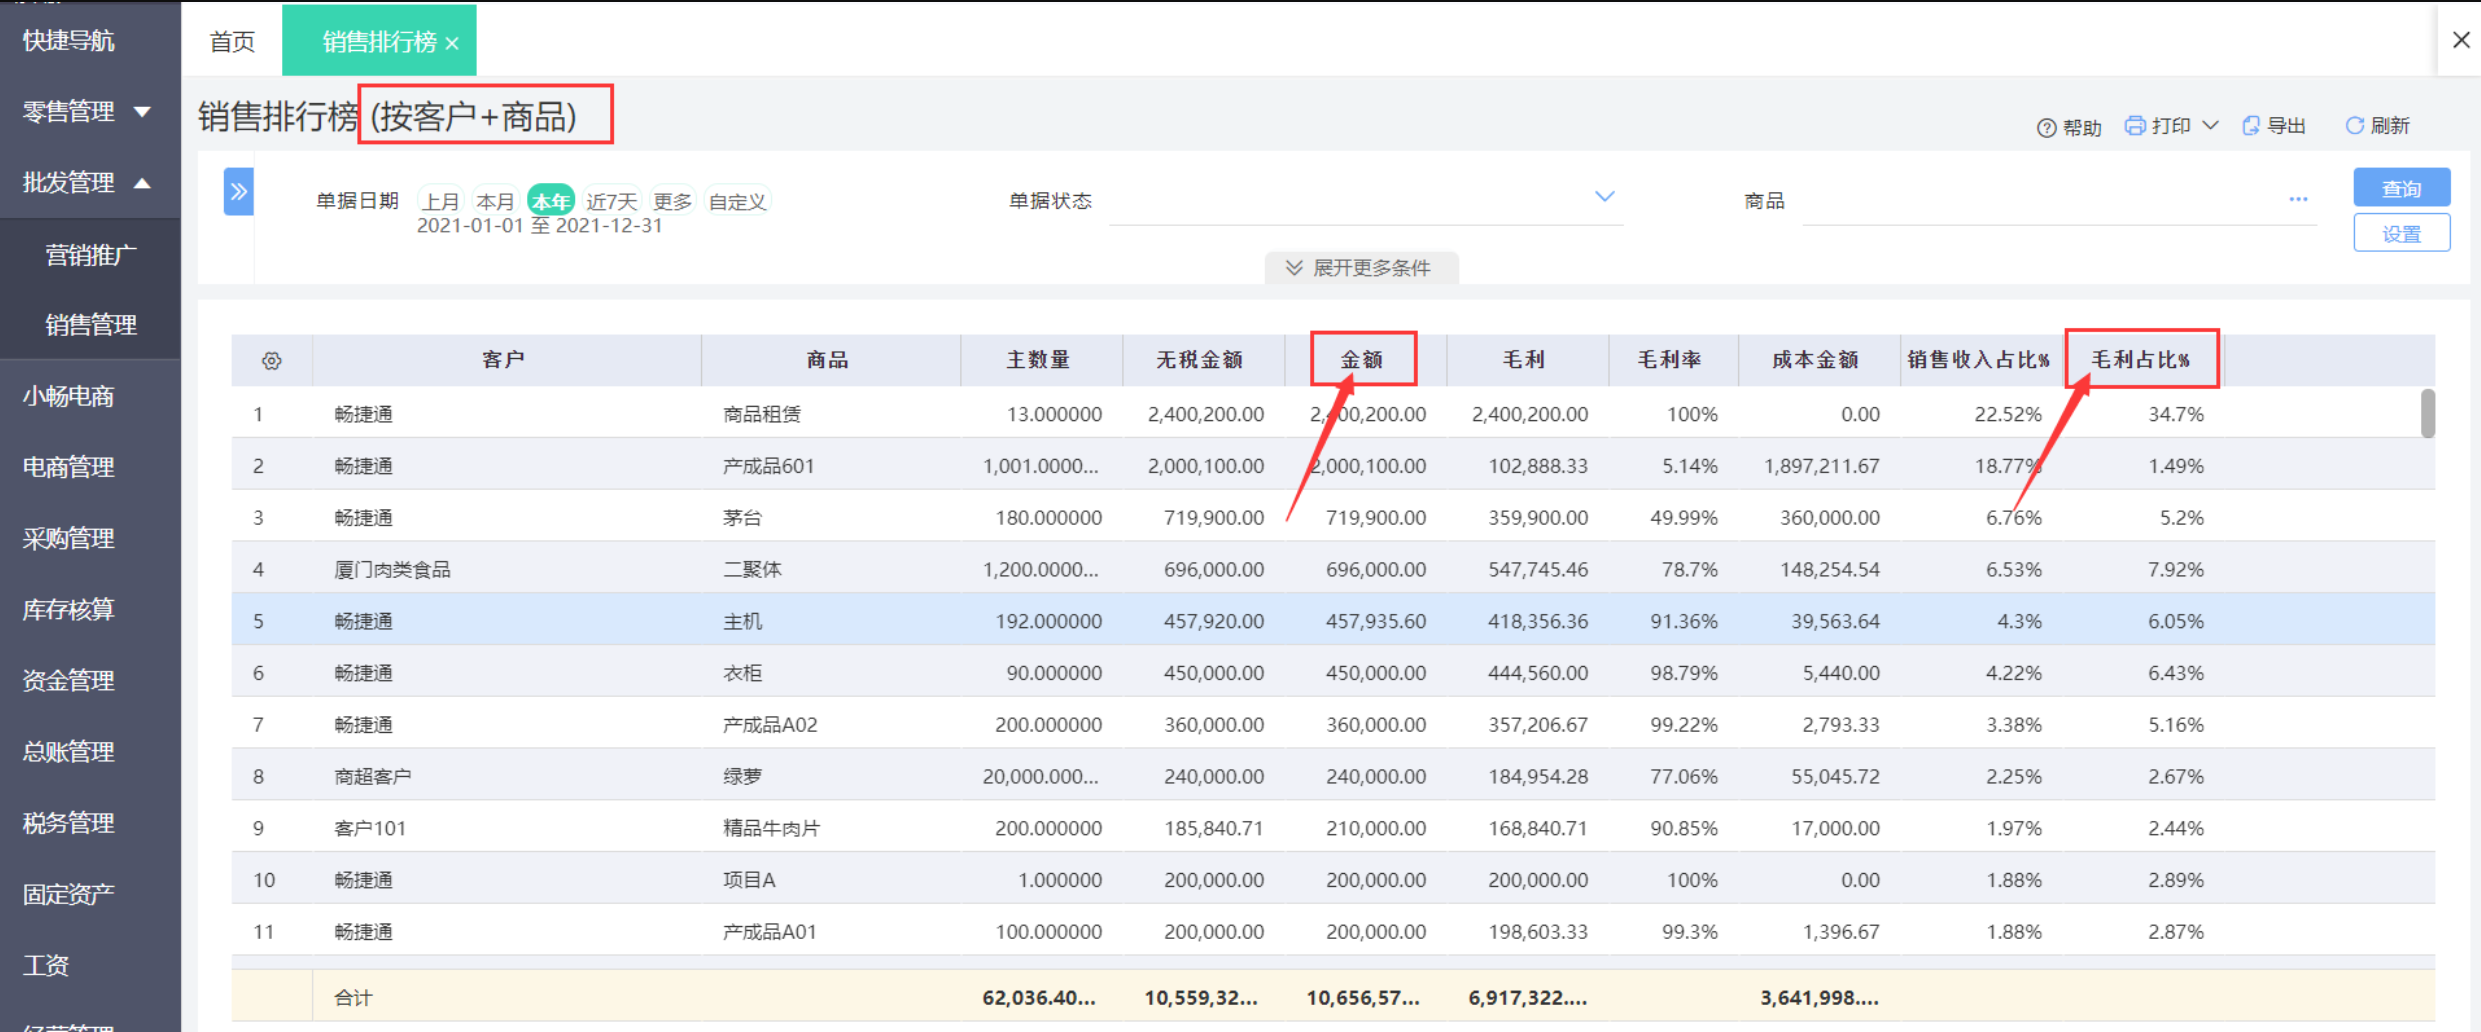
Task: Click the table column settings gear icon
Action: pyautogui.click(x=271, y=361)
